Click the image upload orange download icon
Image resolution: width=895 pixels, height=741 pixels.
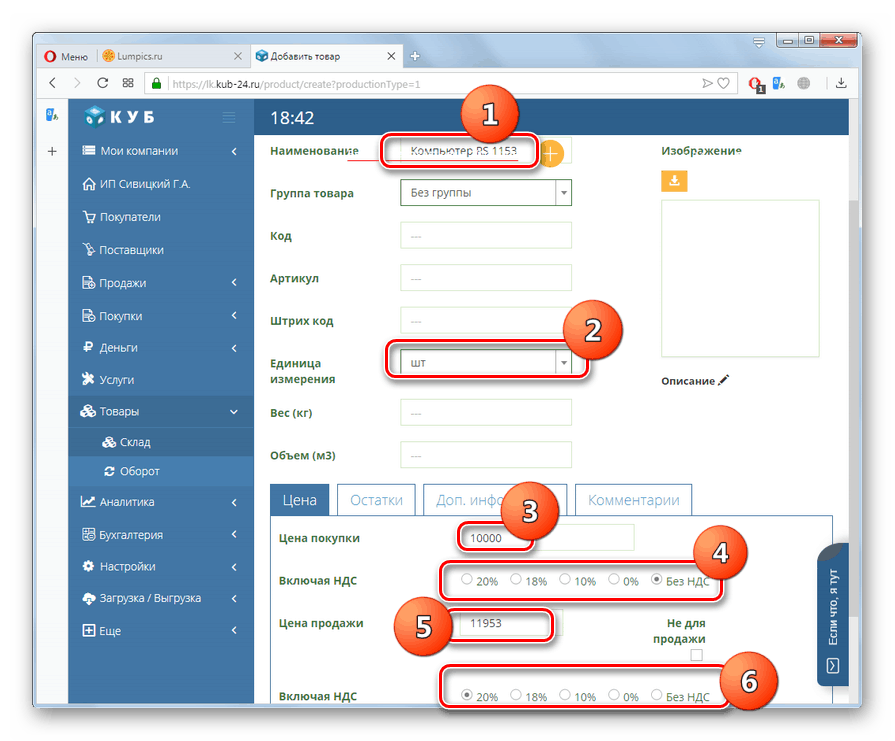674,181
